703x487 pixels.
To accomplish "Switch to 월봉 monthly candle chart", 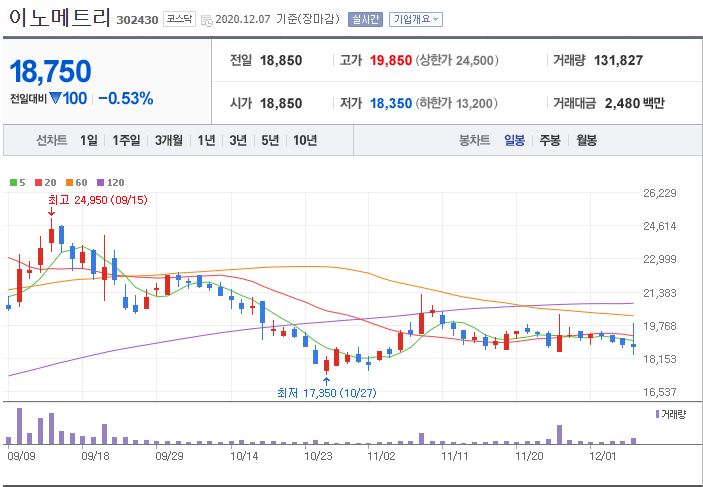I will (x=586, y=140).
